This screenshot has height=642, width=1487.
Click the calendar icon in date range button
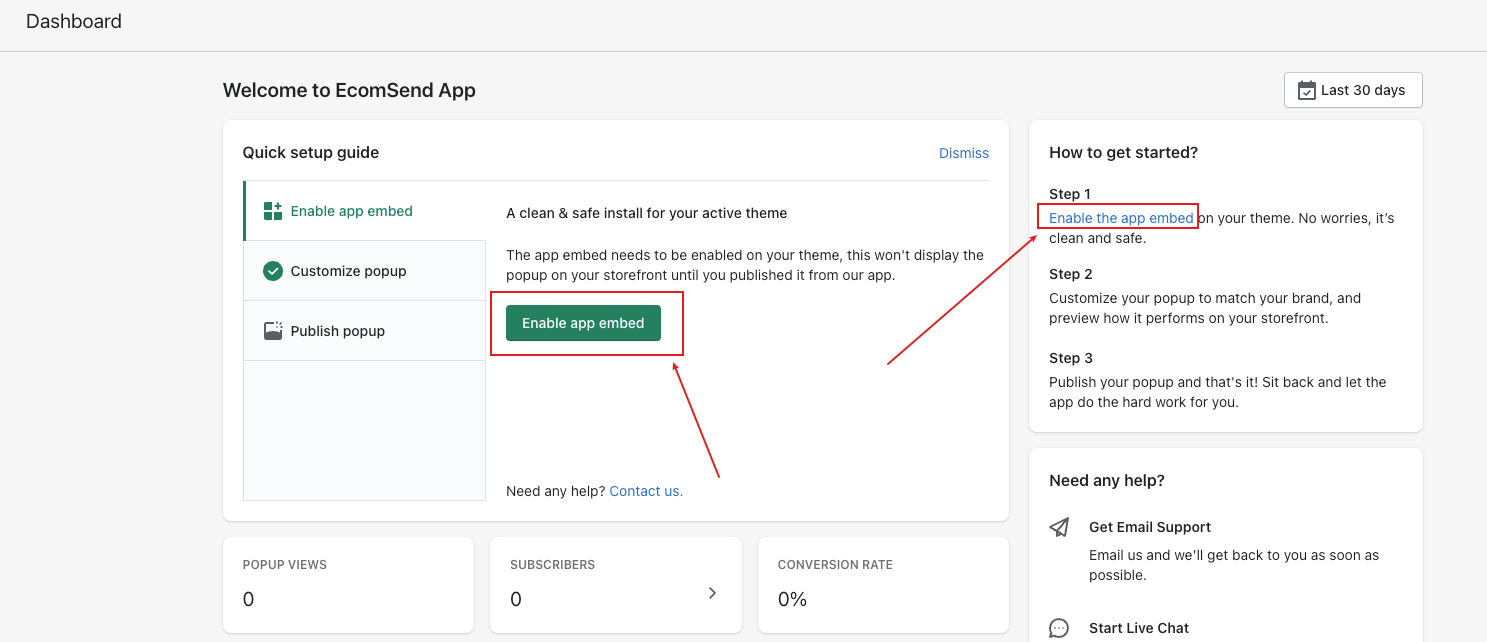pos(1306,90)
